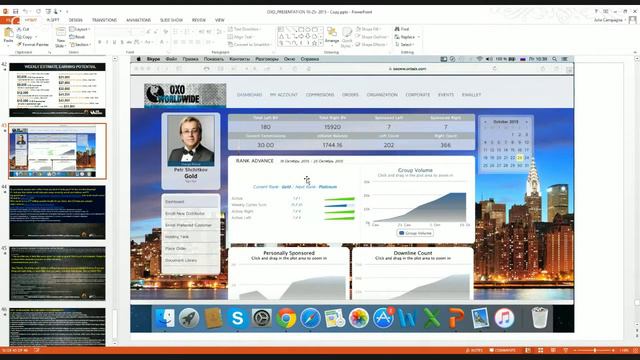Save the presentation from Quick Access Toolbar
Image resolution: width=640 pixels, height=360 pixels.
16,11
